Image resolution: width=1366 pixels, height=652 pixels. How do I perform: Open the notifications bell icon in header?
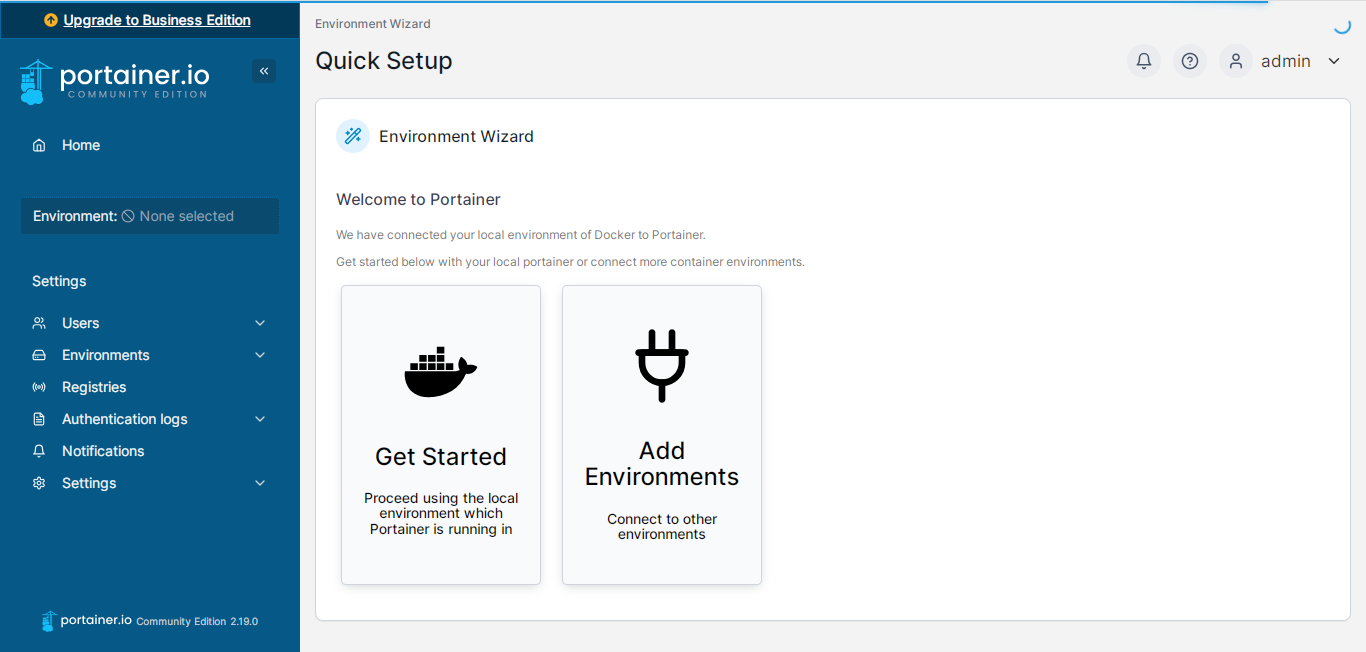point(1144,61)
